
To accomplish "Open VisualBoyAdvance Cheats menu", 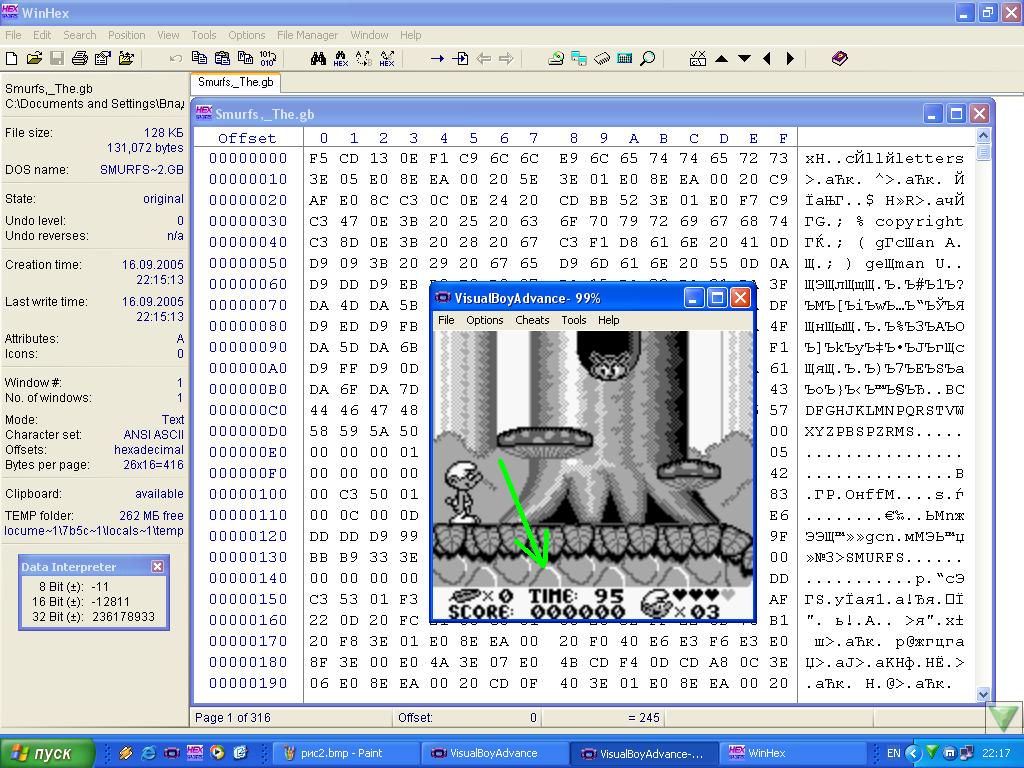I will 532,320.
